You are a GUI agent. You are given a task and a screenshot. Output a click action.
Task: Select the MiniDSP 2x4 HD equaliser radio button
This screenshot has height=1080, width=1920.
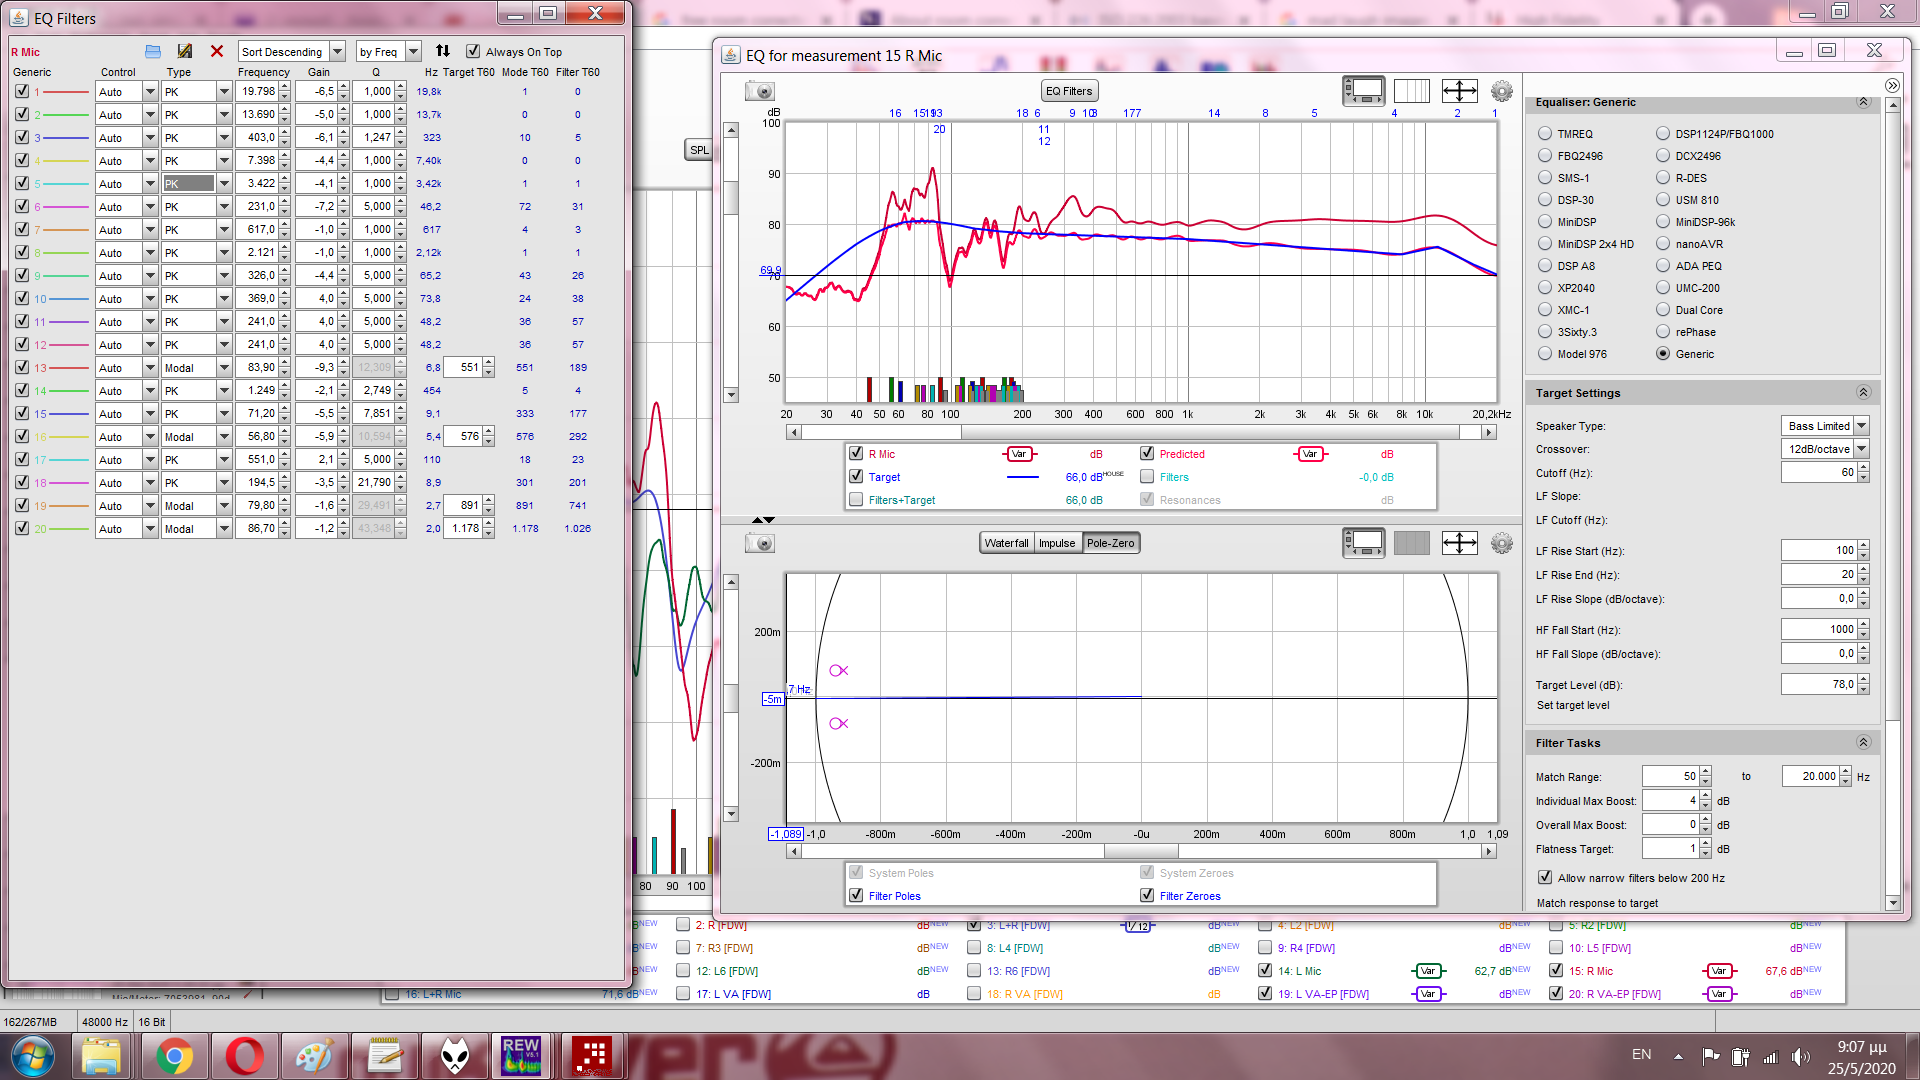(1545, 243)
